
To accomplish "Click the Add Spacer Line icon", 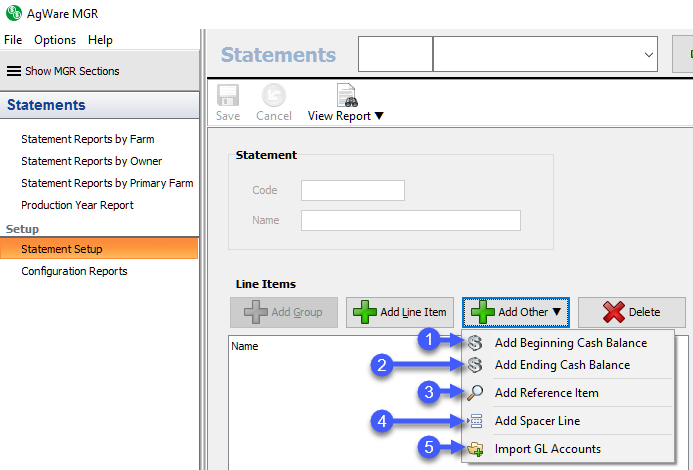I will [x=475, y=421].
